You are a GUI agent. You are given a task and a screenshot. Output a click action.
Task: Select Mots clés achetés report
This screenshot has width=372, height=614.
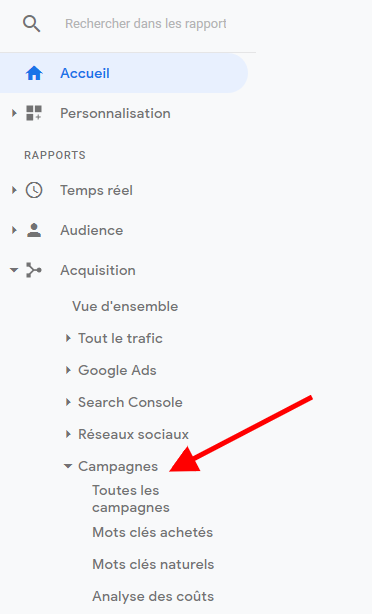(x=152, y=533)
